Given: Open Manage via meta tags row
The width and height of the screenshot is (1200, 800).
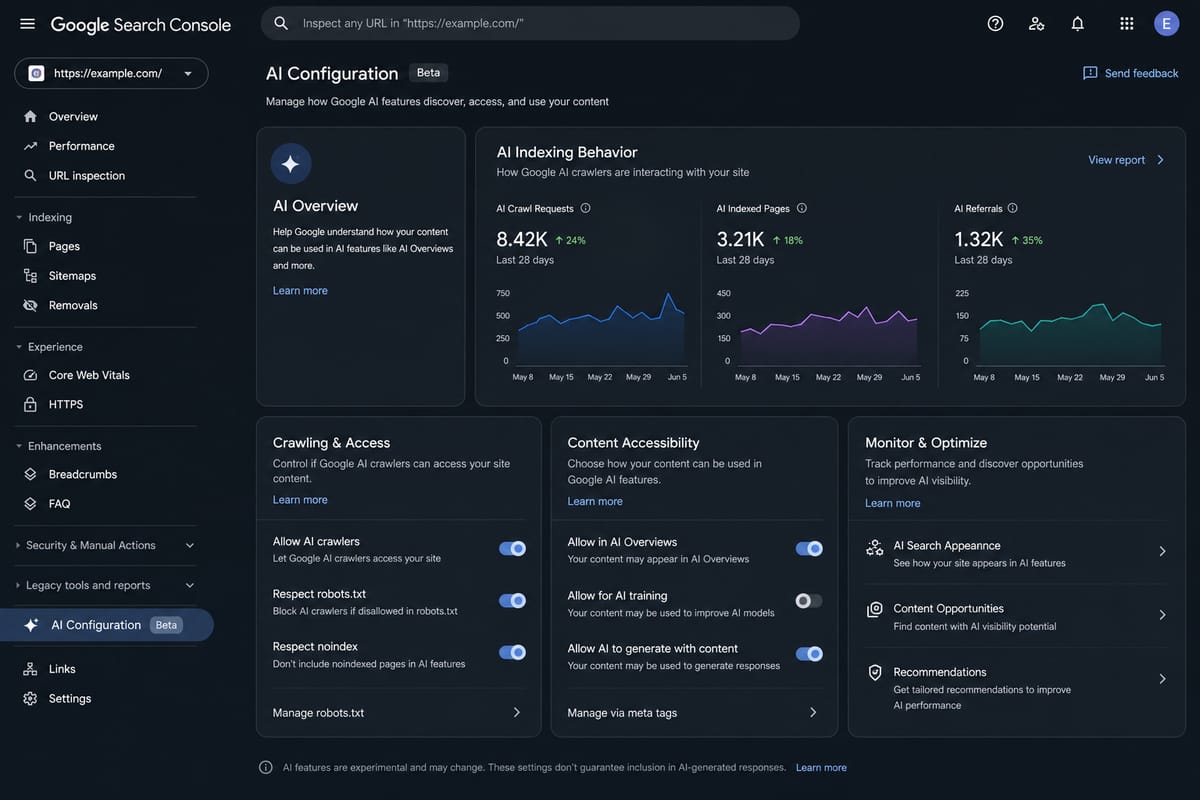Looking at the screenshot, I should point(693,713).
